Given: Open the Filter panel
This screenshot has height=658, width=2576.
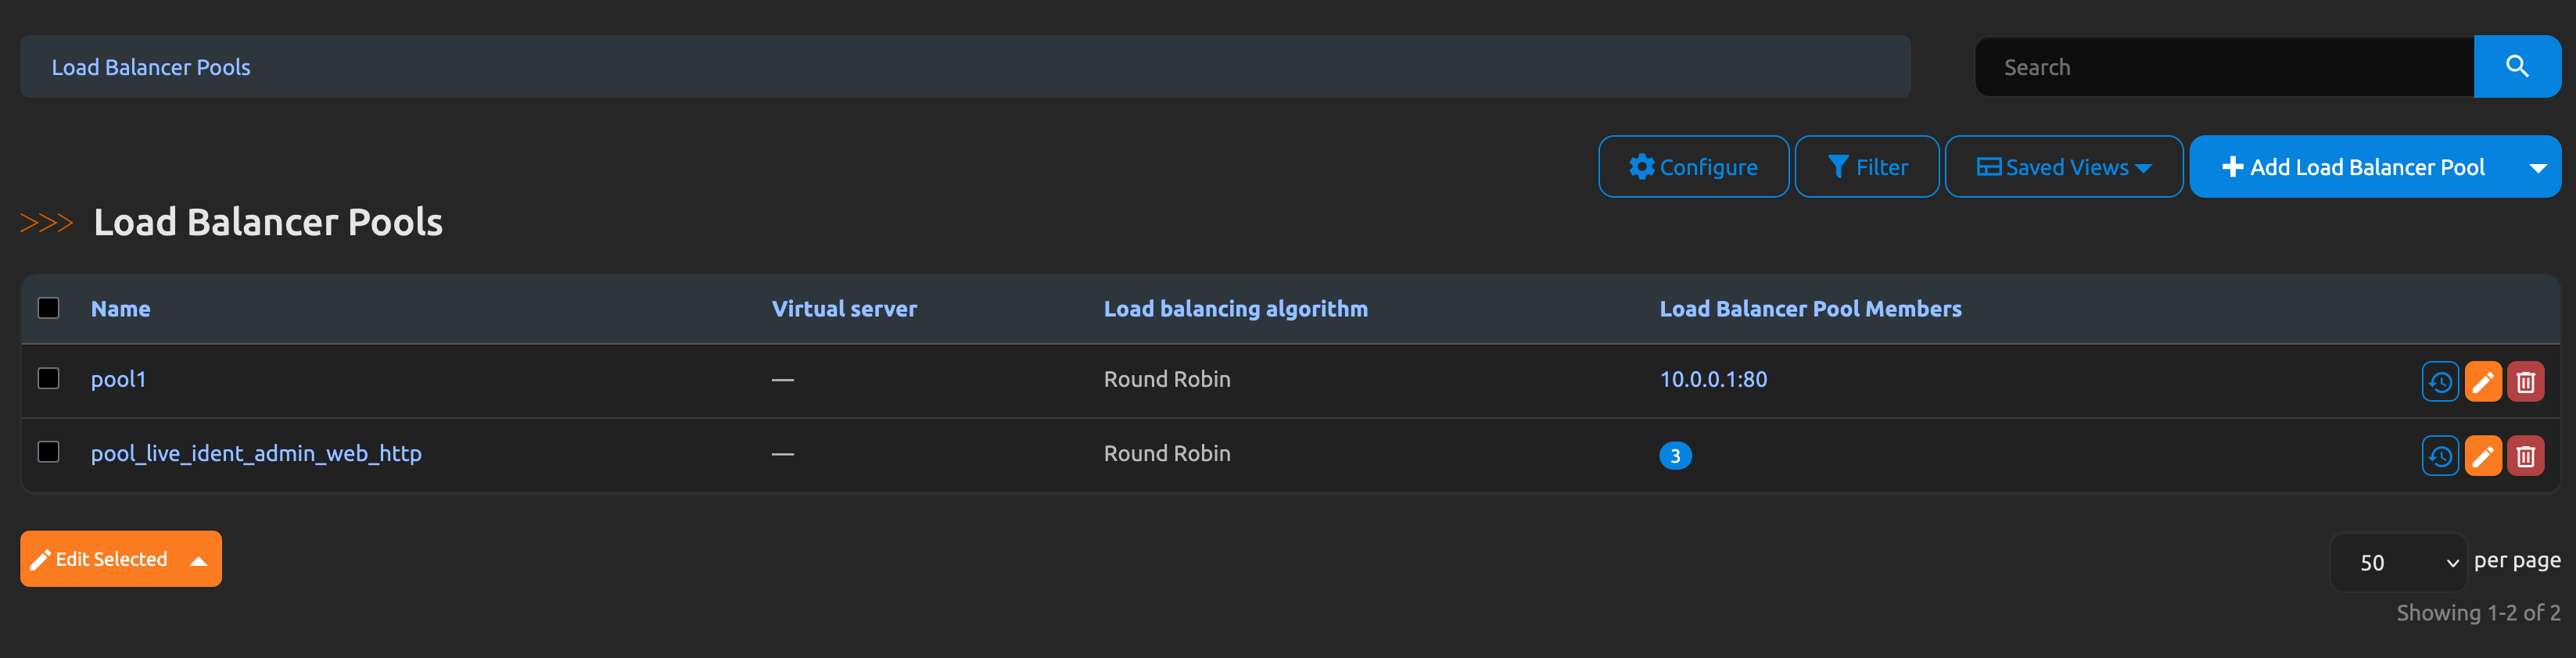Looking at the screenshot, I should (x=1866, y=167).
